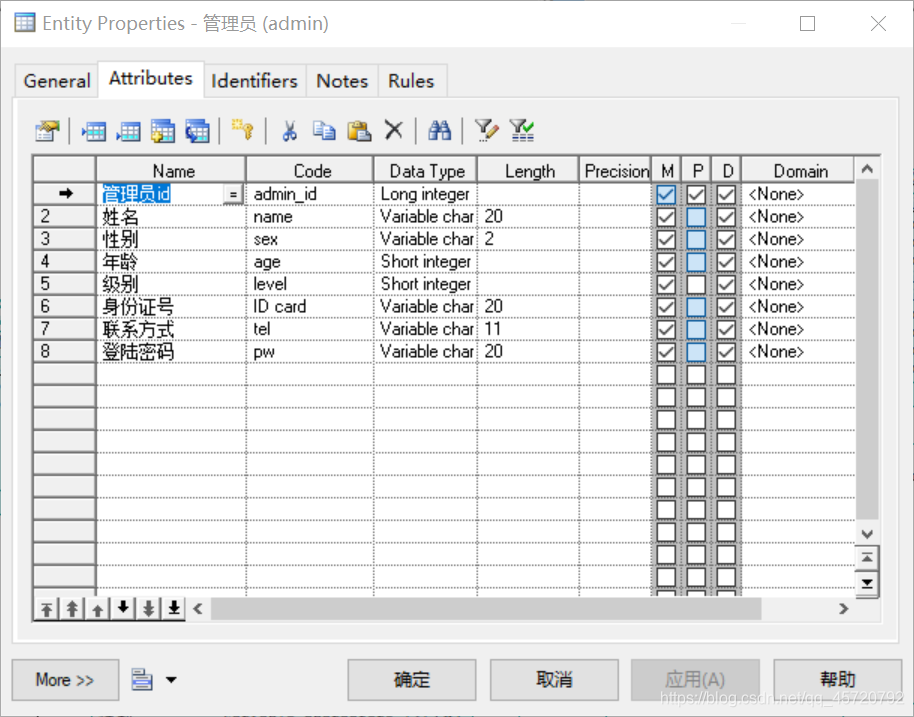The height and width of the screenshot is (717, 914).
Task: Move selected row down one line
Action: [x=123, y=609]
